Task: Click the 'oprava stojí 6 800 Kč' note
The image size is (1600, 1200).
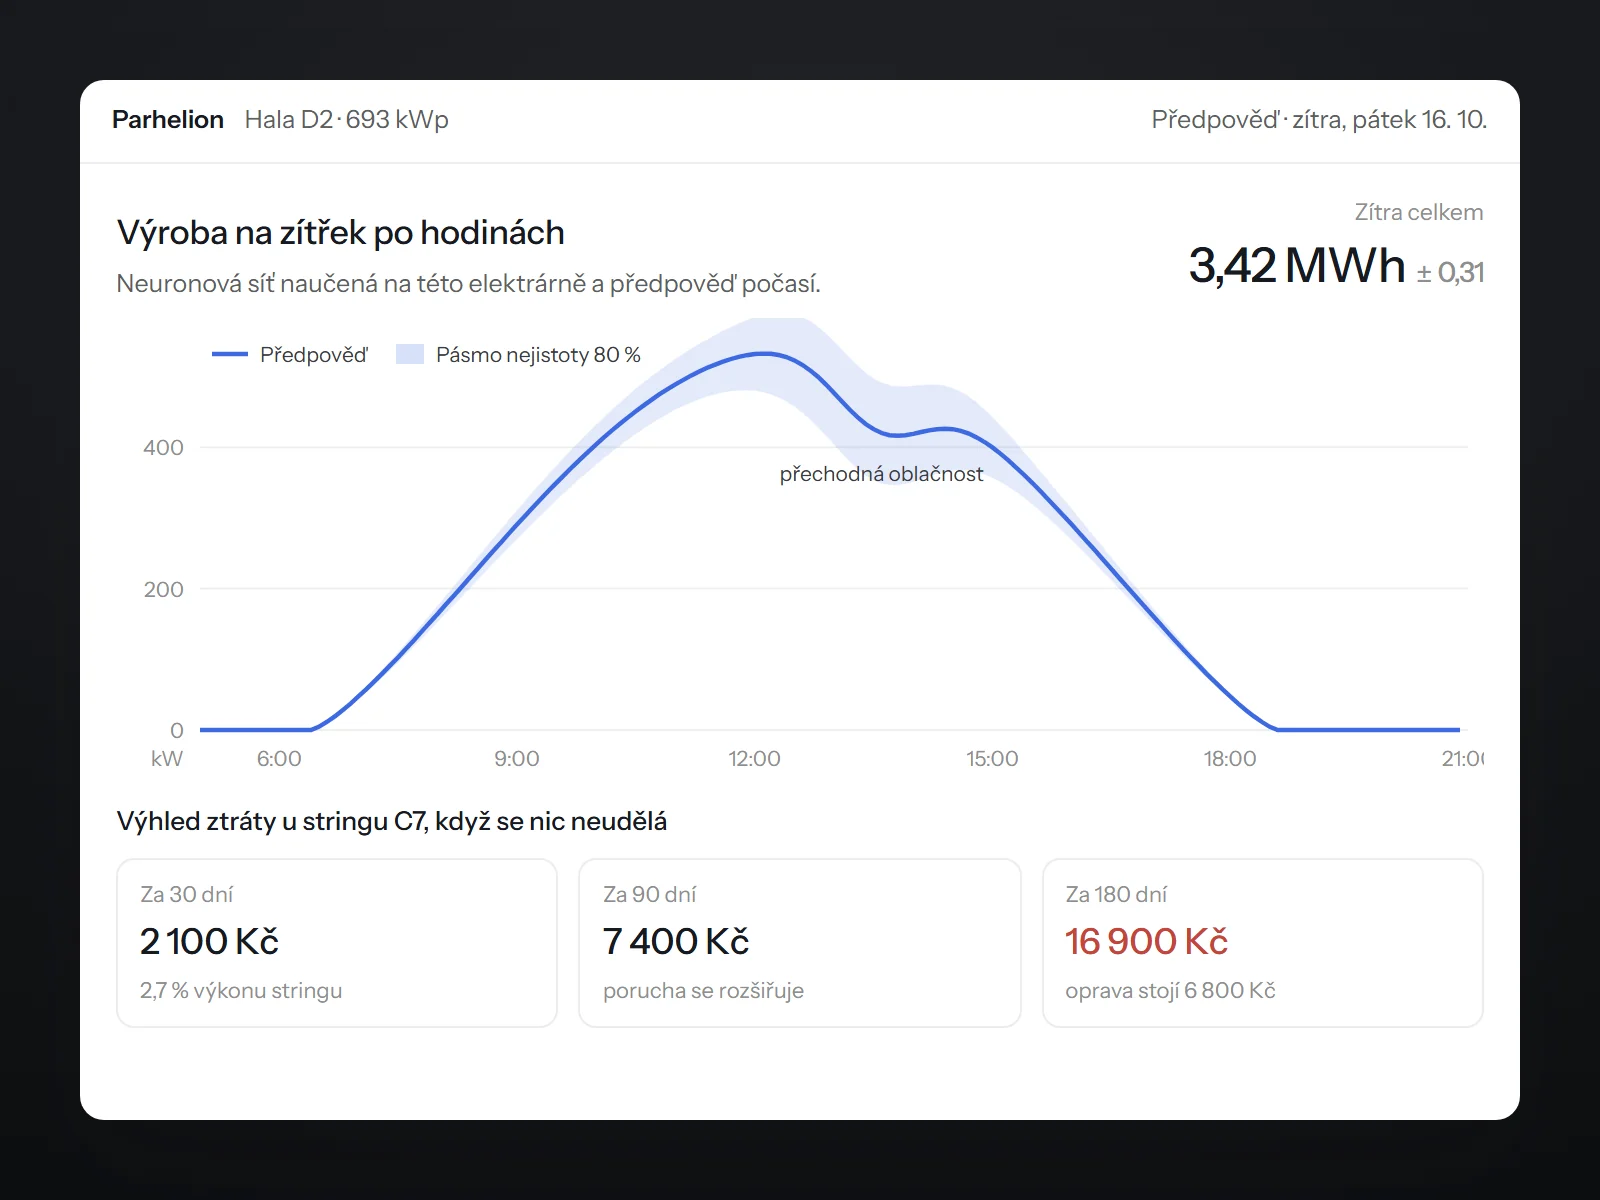Action: [x=1170, y=991]
